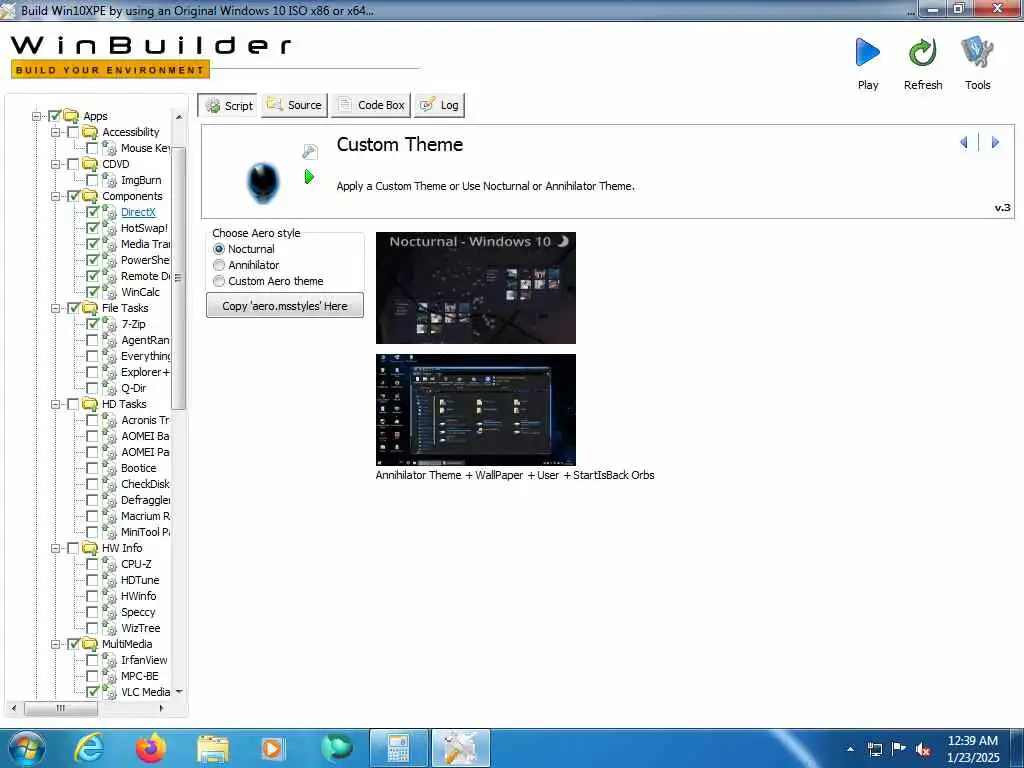
Task: Switch to the Script tab
Action: [x=228, y=105]
